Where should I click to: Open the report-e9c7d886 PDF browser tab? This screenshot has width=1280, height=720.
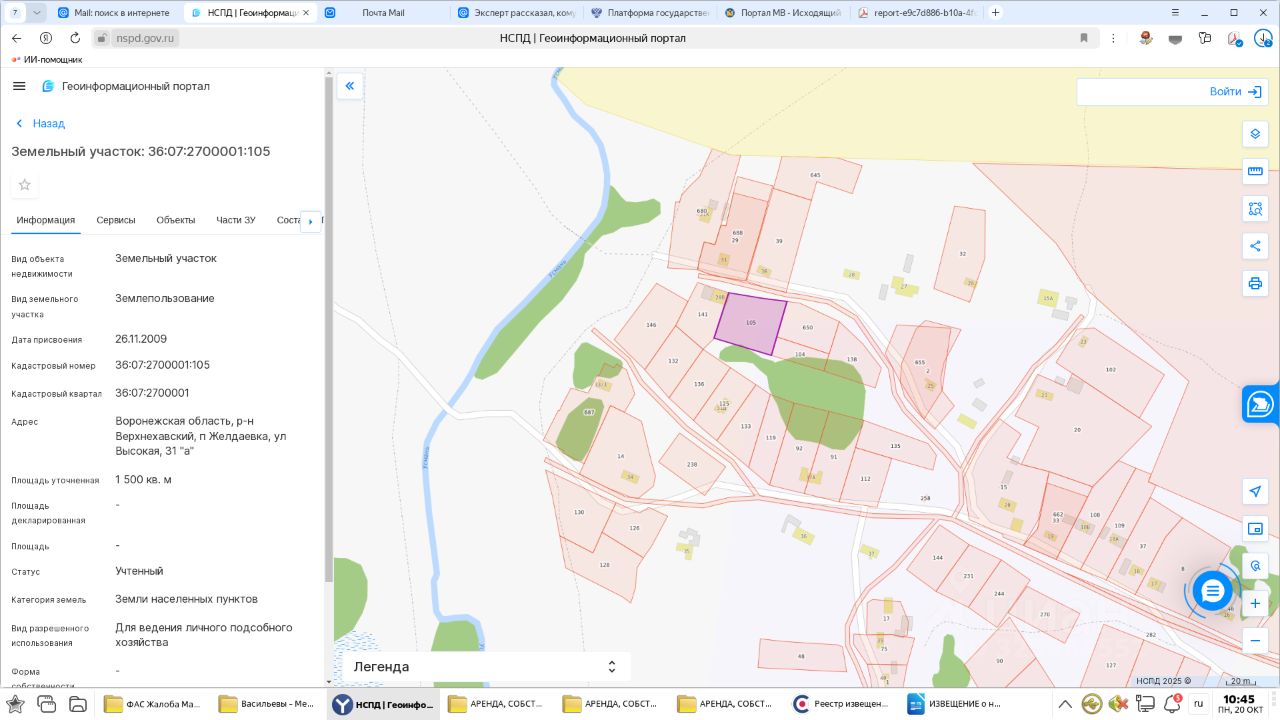click(916, 13)
